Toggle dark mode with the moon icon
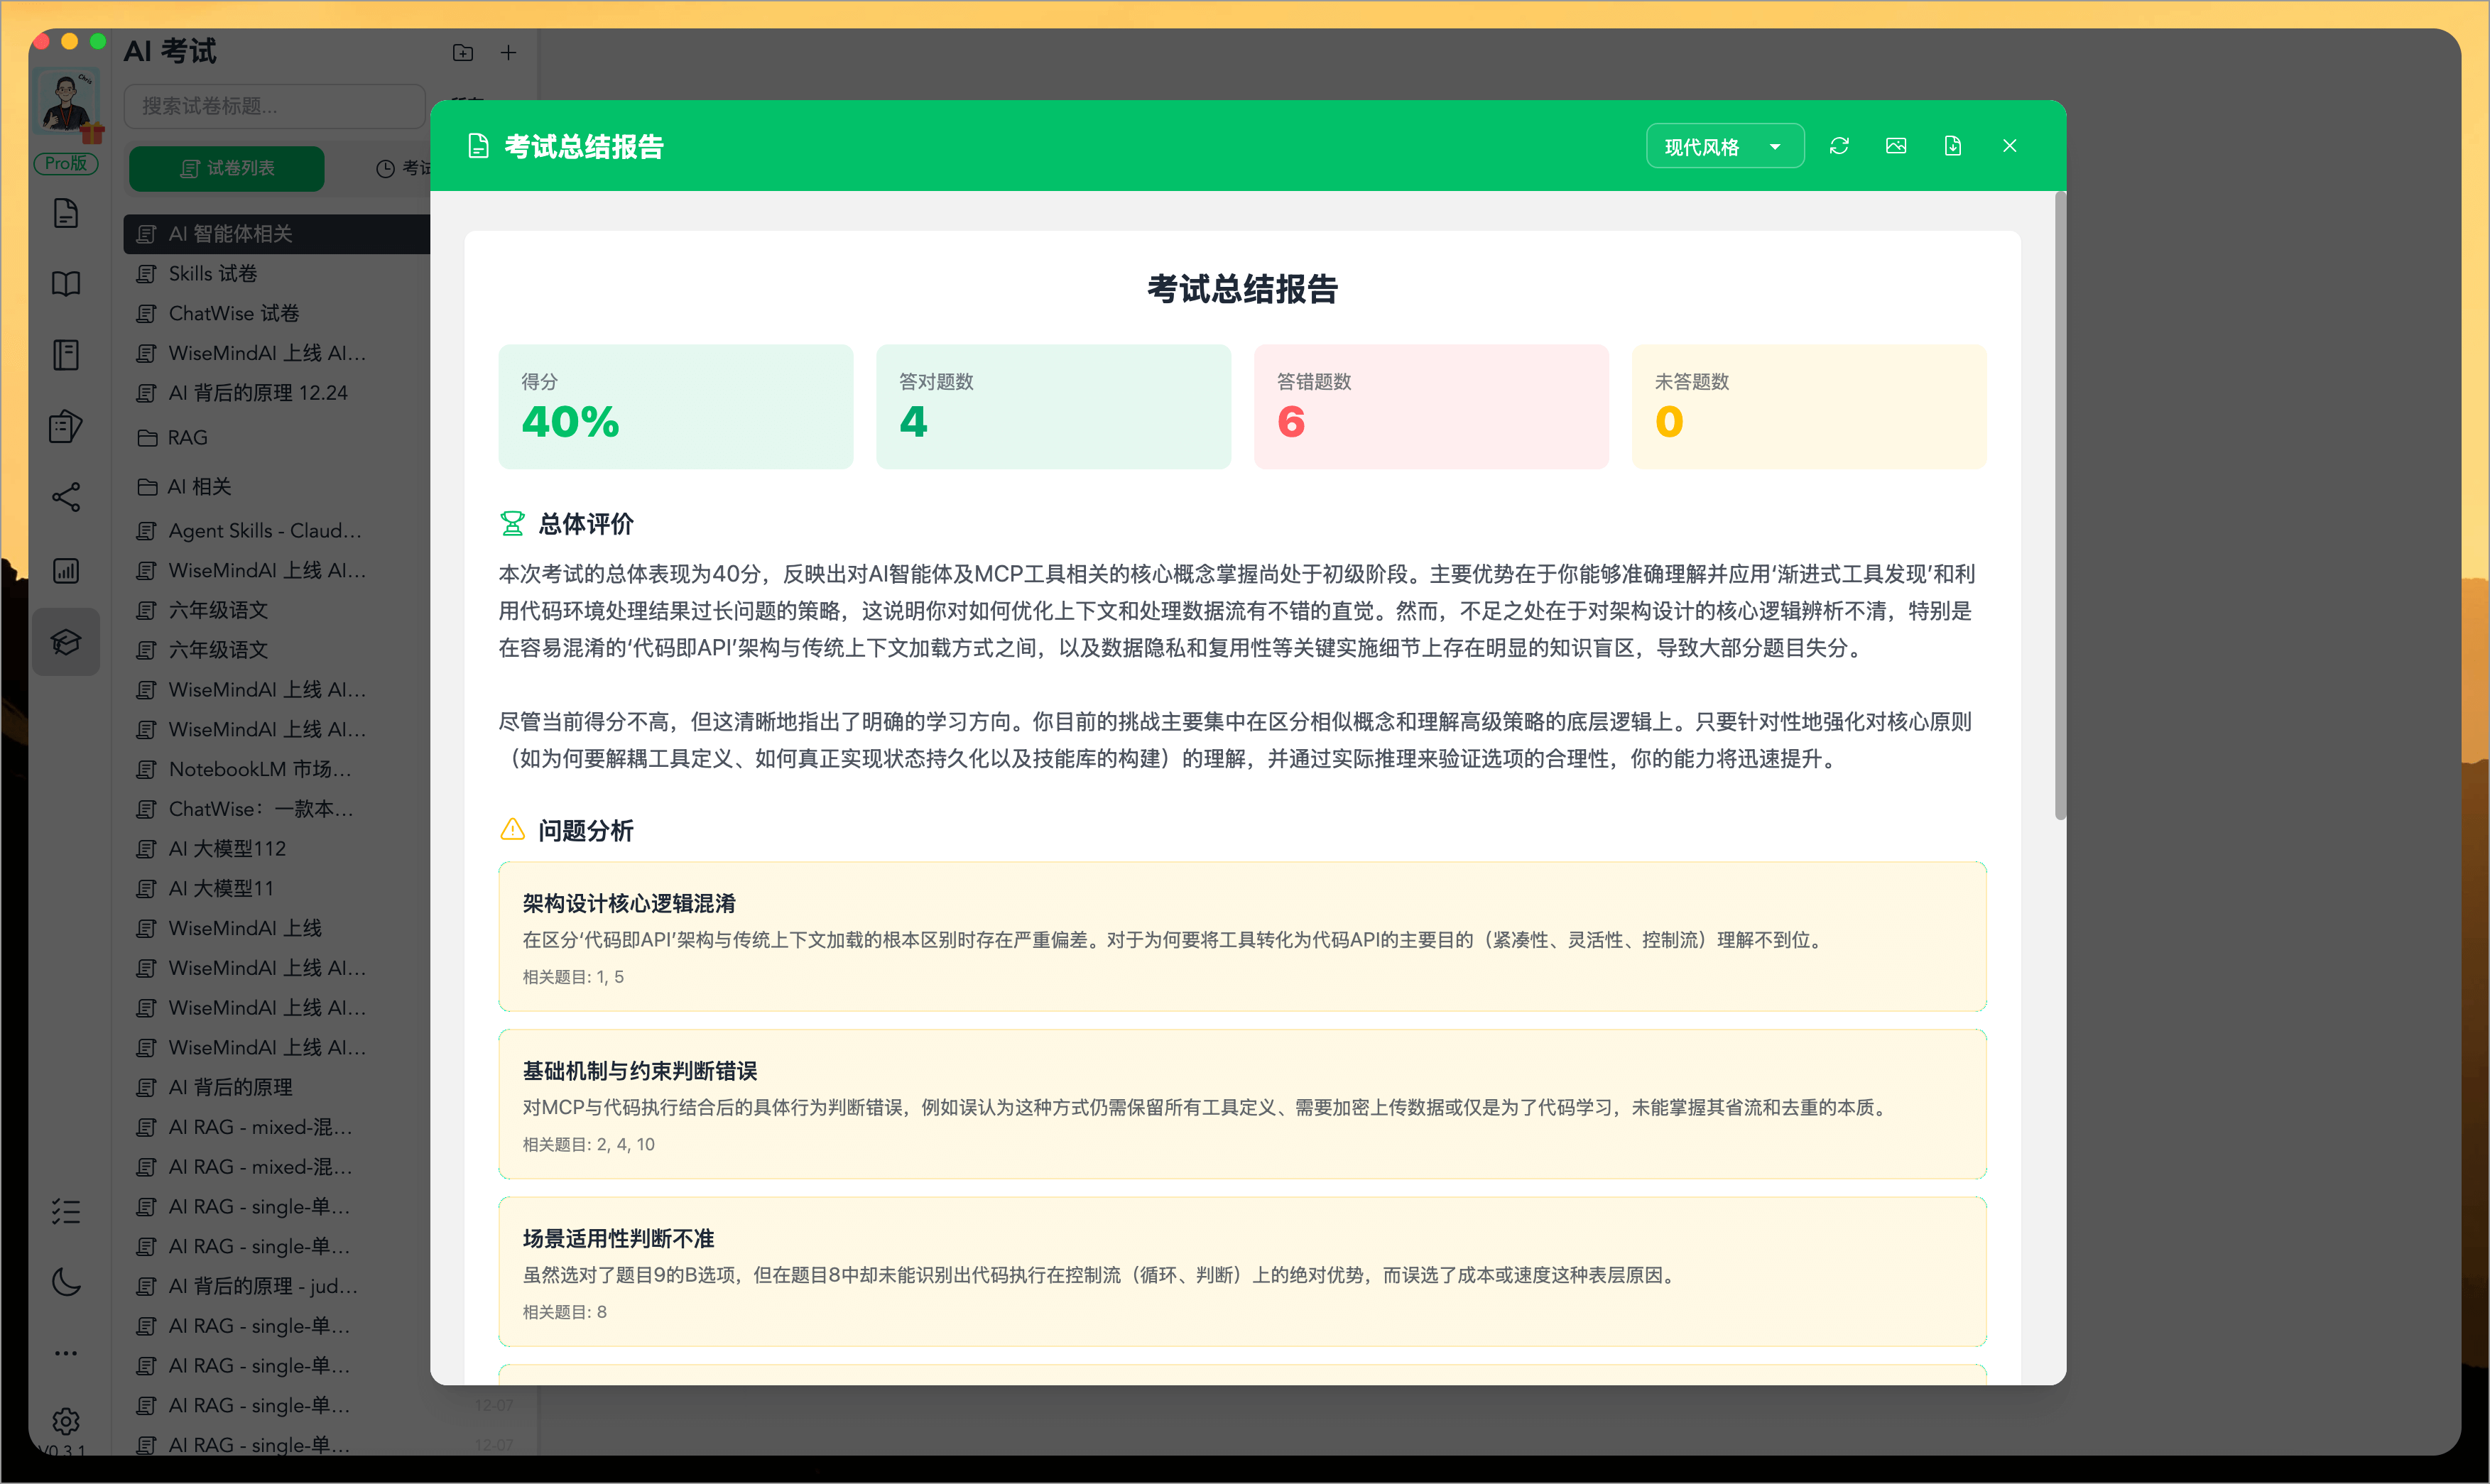The image size is (2490, 1484). click(x=66, y=1282)
